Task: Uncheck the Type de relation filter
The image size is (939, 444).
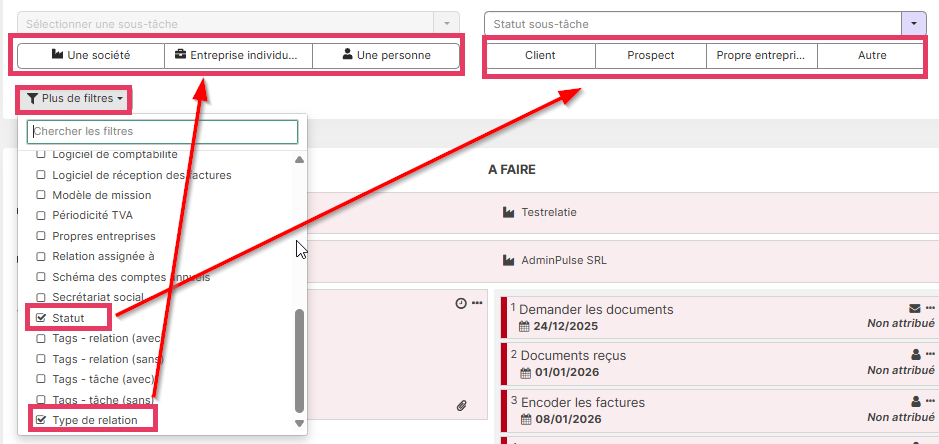Action: (x=41, y=420)
